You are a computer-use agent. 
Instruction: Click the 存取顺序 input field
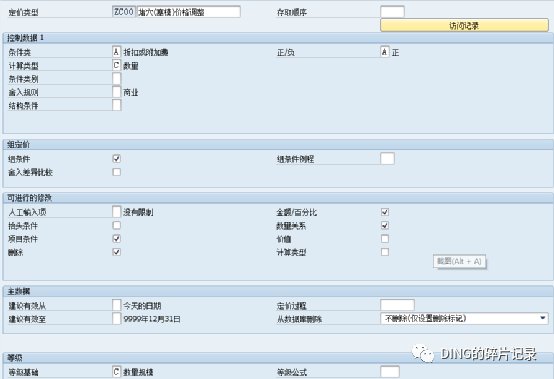point(392,12)
